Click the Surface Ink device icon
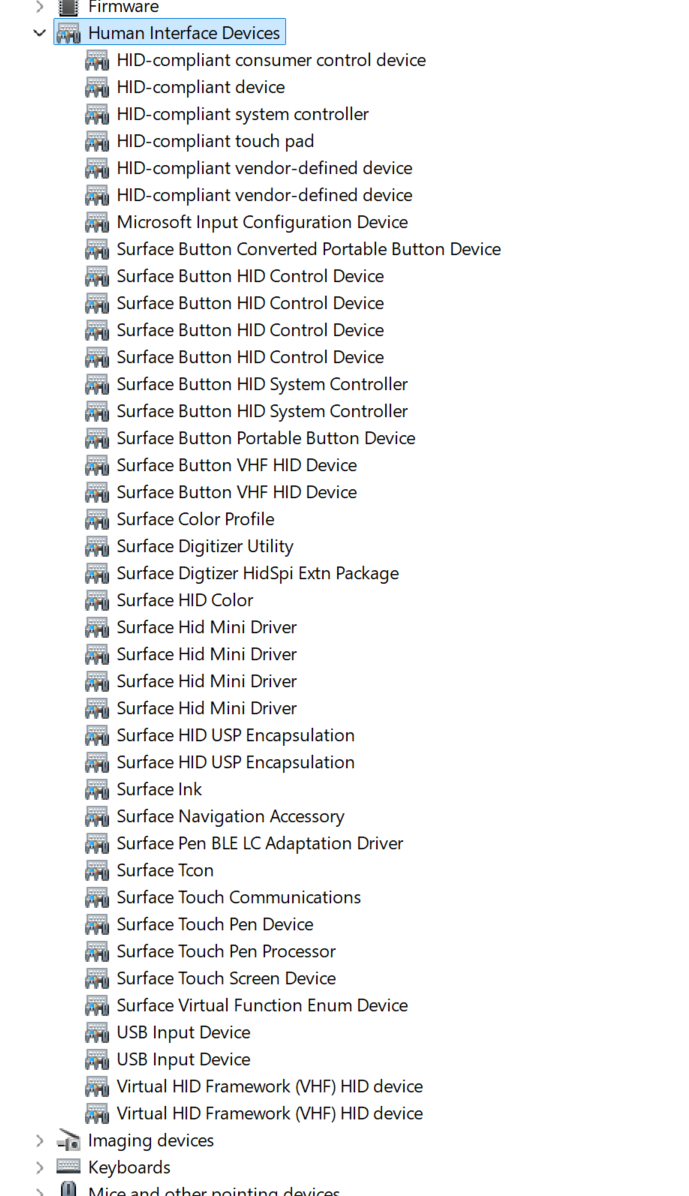Viewport: 689px width, 1196px height. [x=97, y=789]
